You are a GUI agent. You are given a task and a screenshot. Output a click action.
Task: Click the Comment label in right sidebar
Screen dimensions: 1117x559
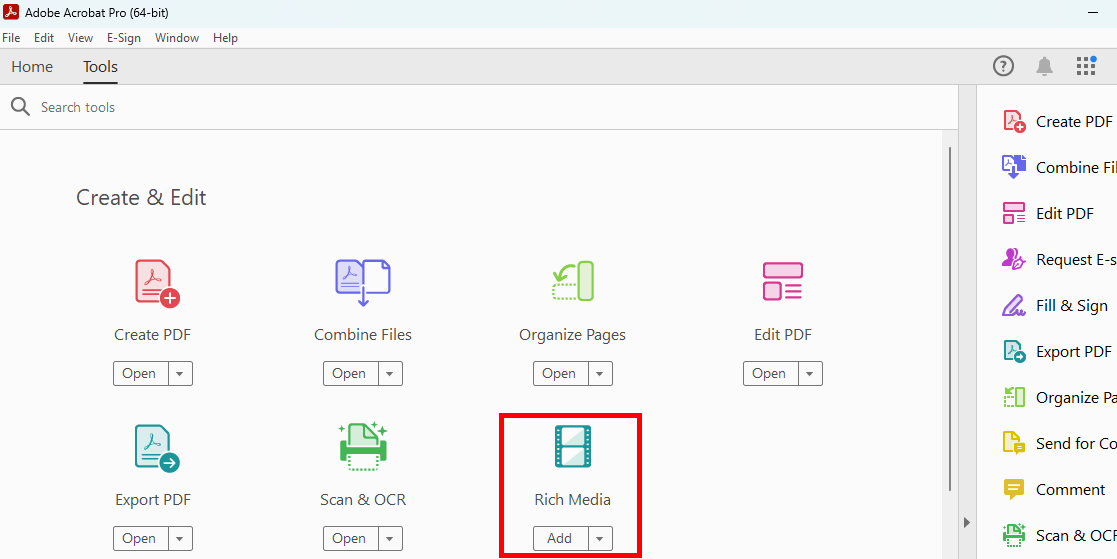coord(1071,489)
